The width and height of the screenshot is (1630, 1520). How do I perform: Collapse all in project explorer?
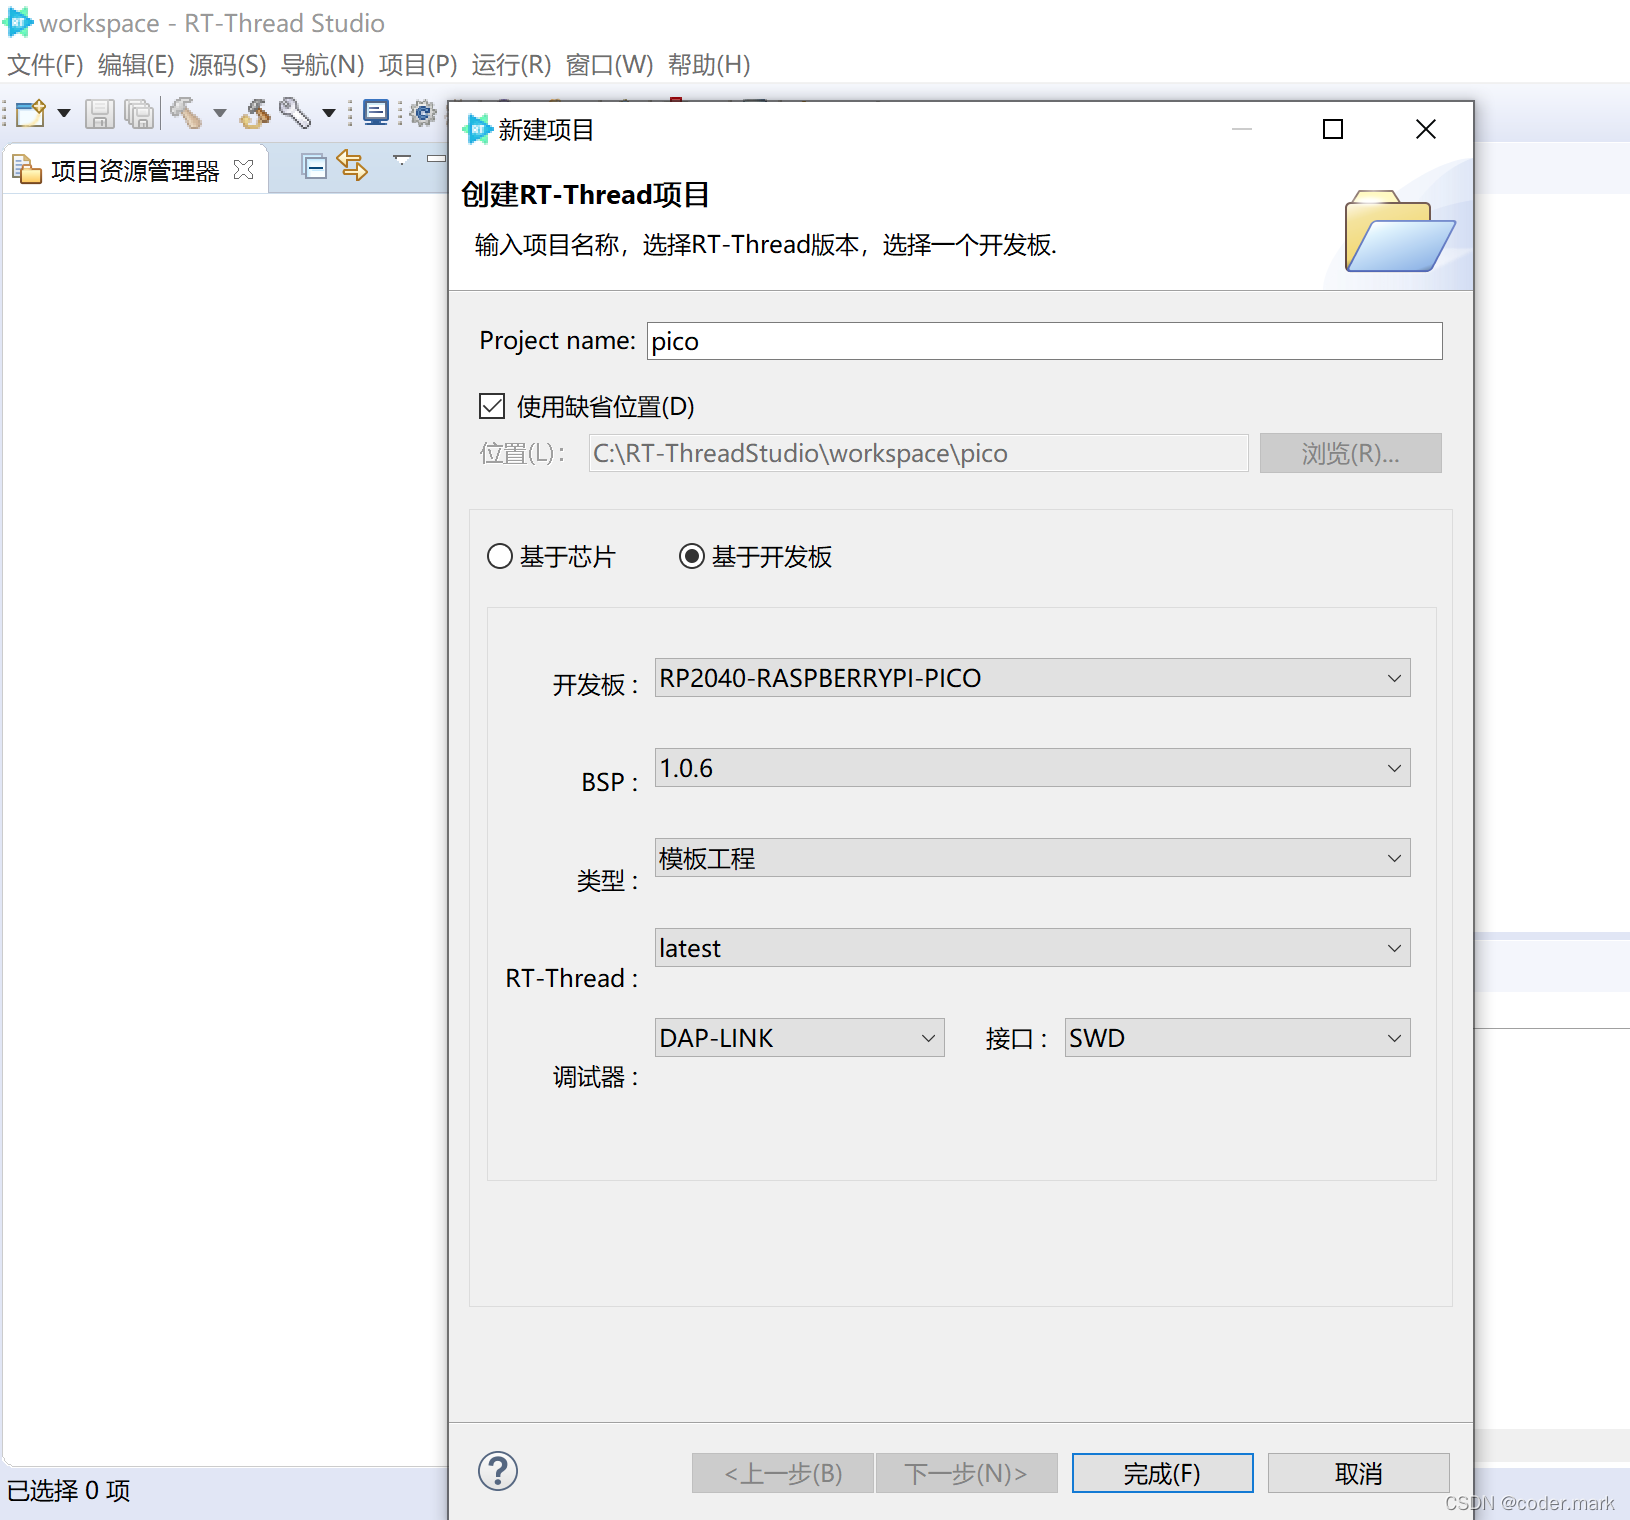(x=314, y=167)
